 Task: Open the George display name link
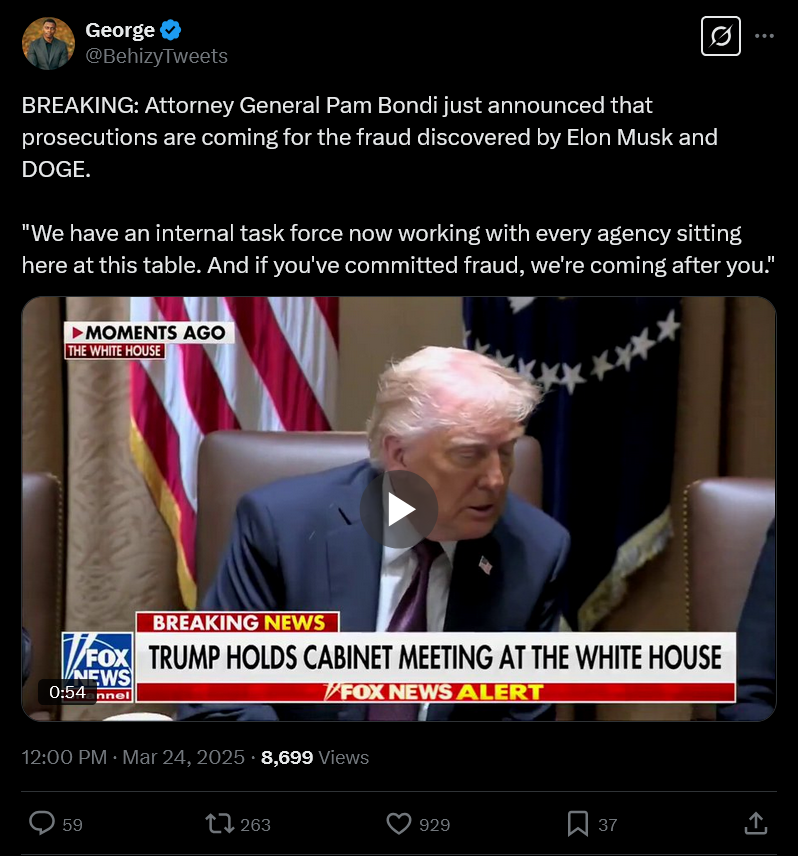(x=120, y=29)
